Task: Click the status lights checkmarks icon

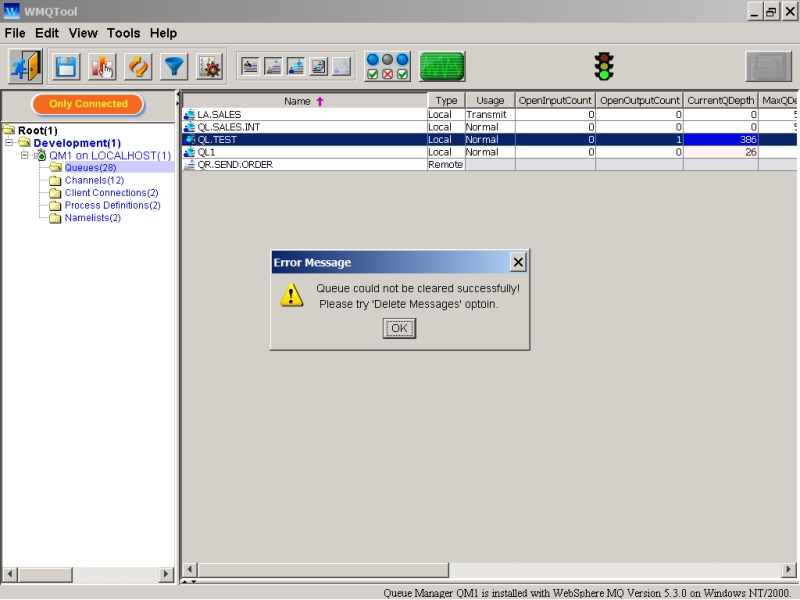Action: point(387,66)
